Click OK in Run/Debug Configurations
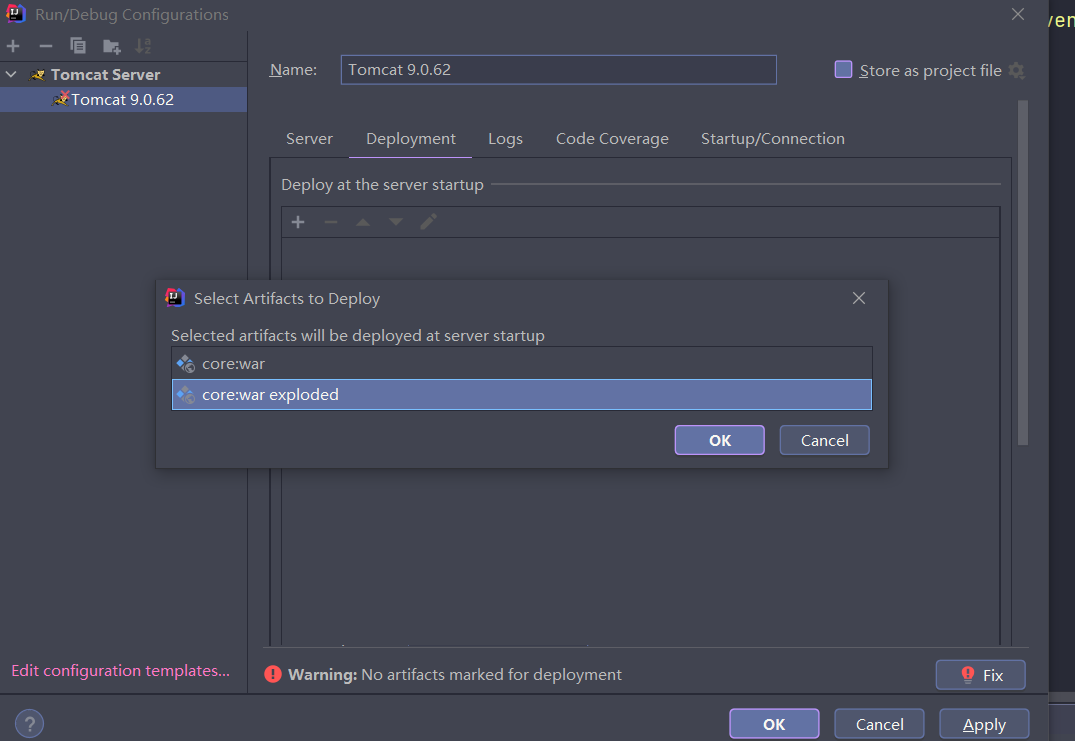Image resolution: width=1075 pixels, height=741 pixels. click(x=775, y=724)
